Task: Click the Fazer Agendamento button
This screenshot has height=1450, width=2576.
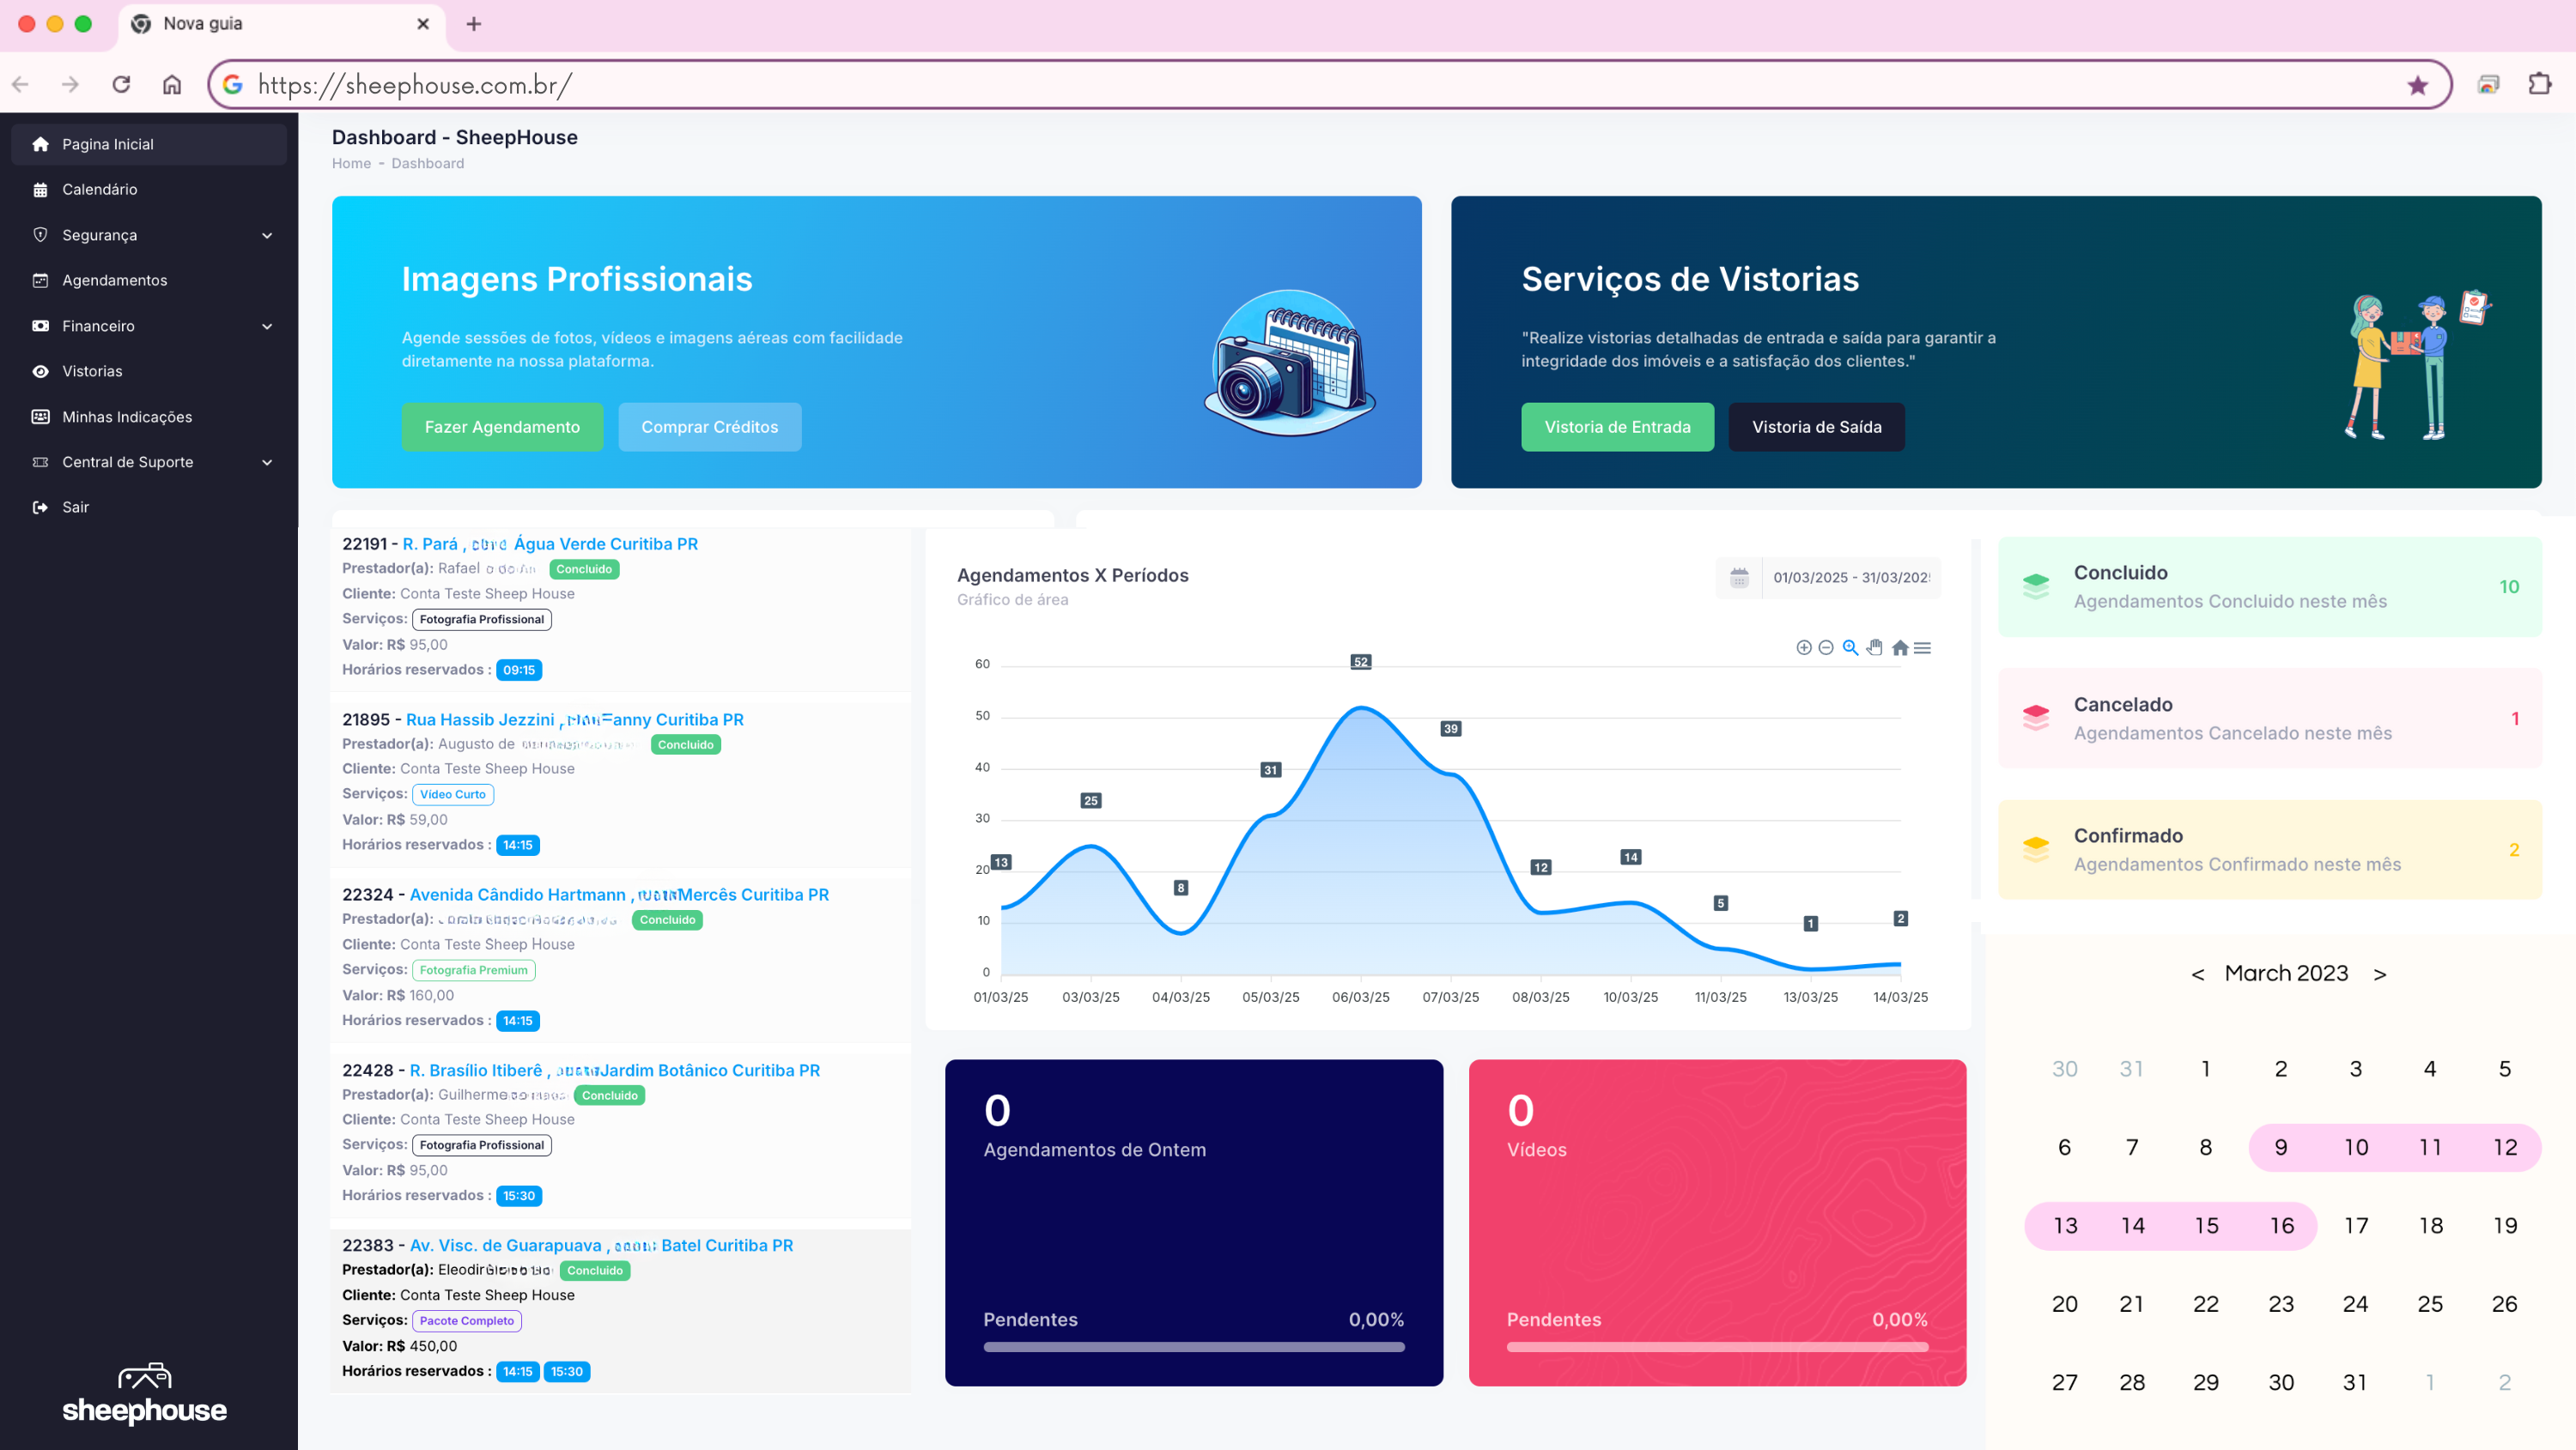Action: click(502, 427)
